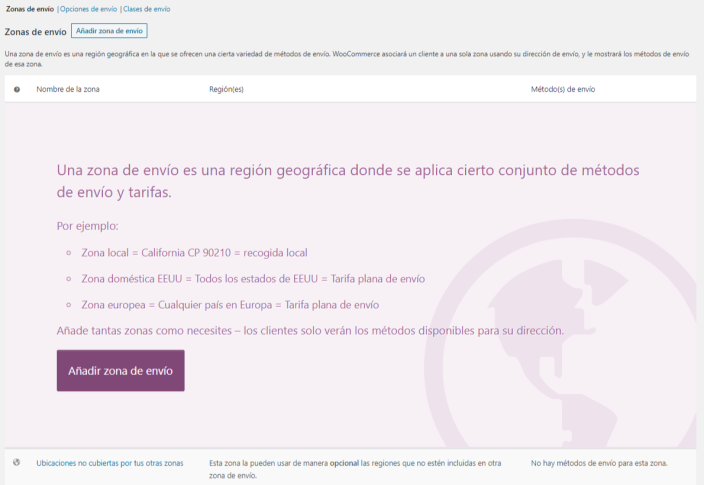This screenshot has width=704, height=485.
Task: Click the Región(es) column header
Action: click(226, 89)
